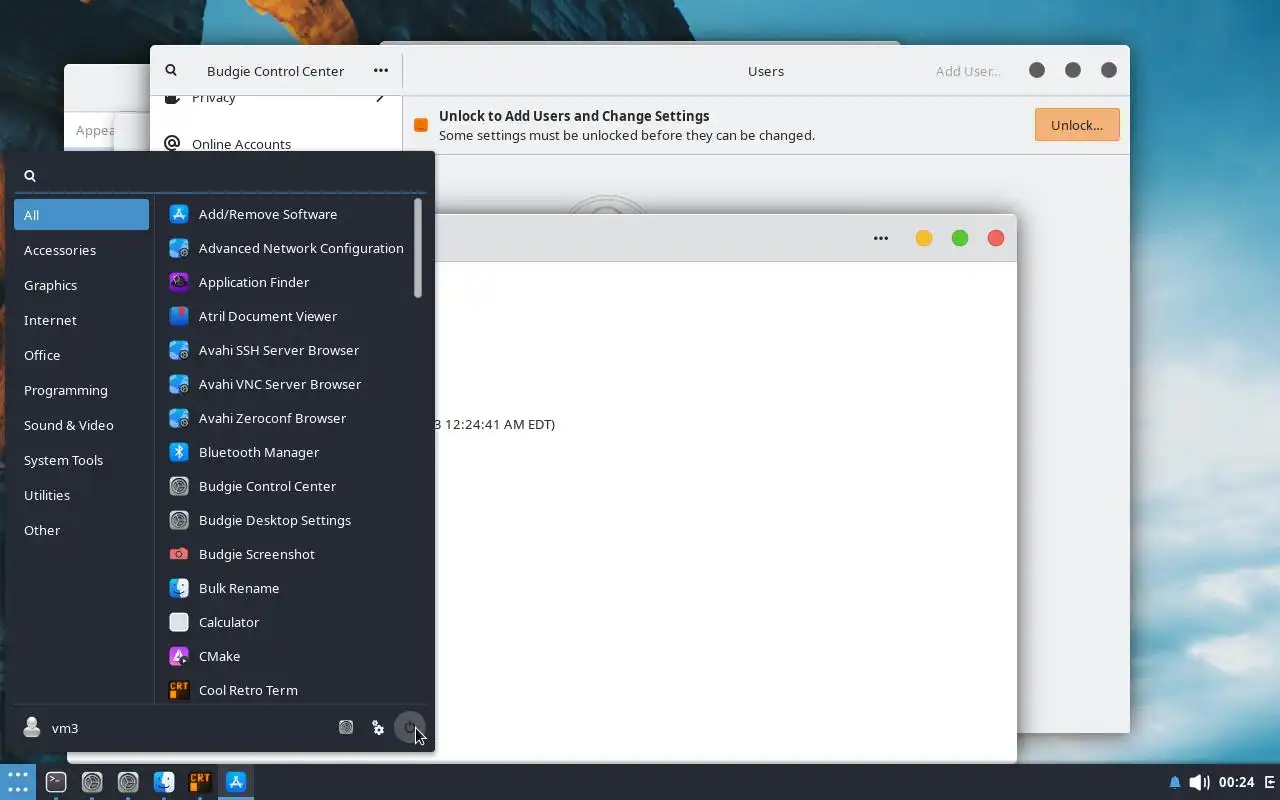Click Unlock in the Users panel
Viewport: 1280px width, 800px height.
pyautogui.click(x=1077, y=125)
